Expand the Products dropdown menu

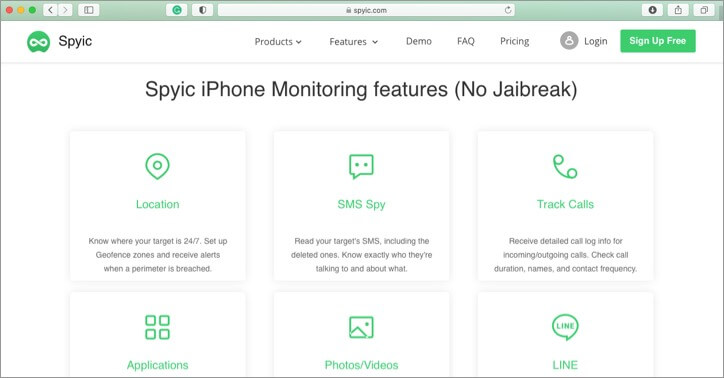278,42
